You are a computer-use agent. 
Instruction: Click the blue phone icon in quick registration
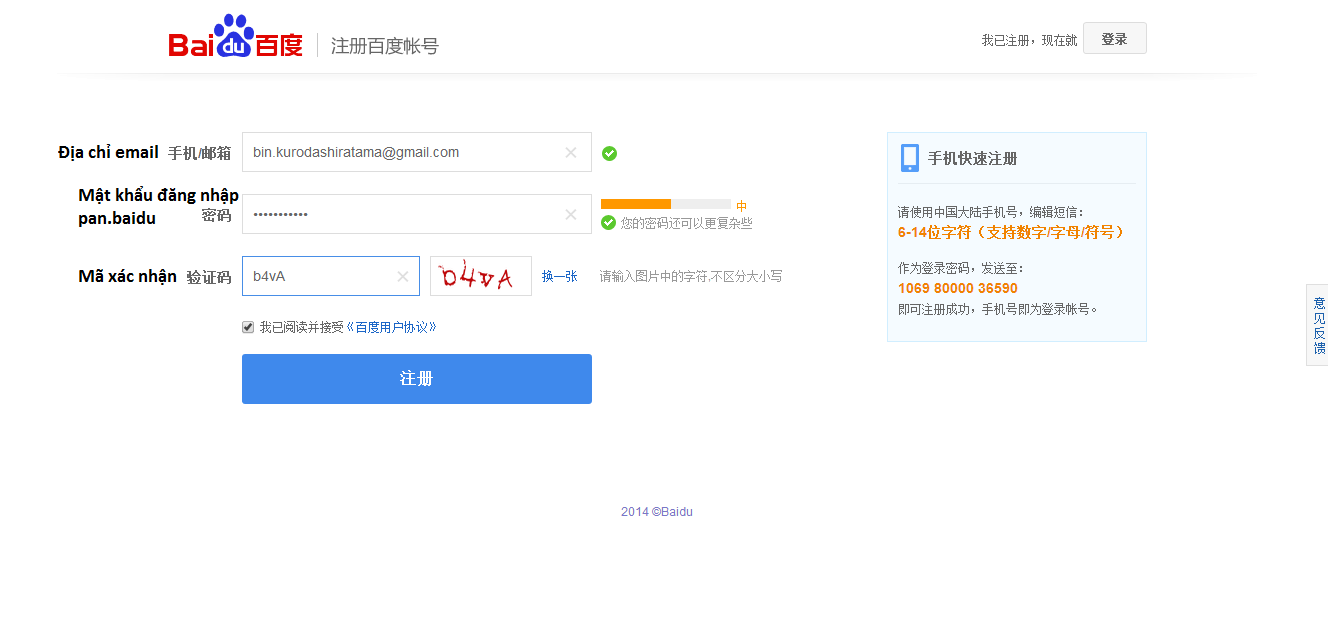(910, 158)
